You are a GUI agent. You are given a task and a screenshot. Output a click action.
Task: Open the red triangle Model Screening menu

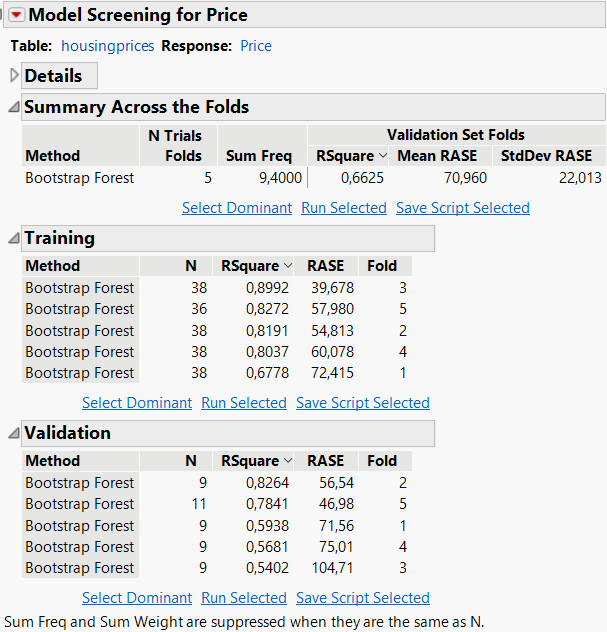[x=16, y=15]
